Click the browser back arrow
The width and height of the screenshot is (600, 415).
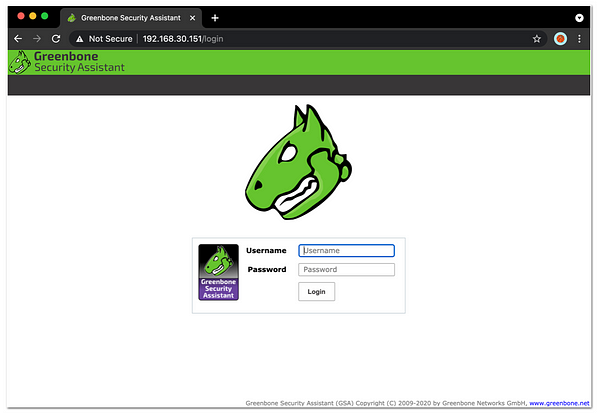(x=18, y=39)
